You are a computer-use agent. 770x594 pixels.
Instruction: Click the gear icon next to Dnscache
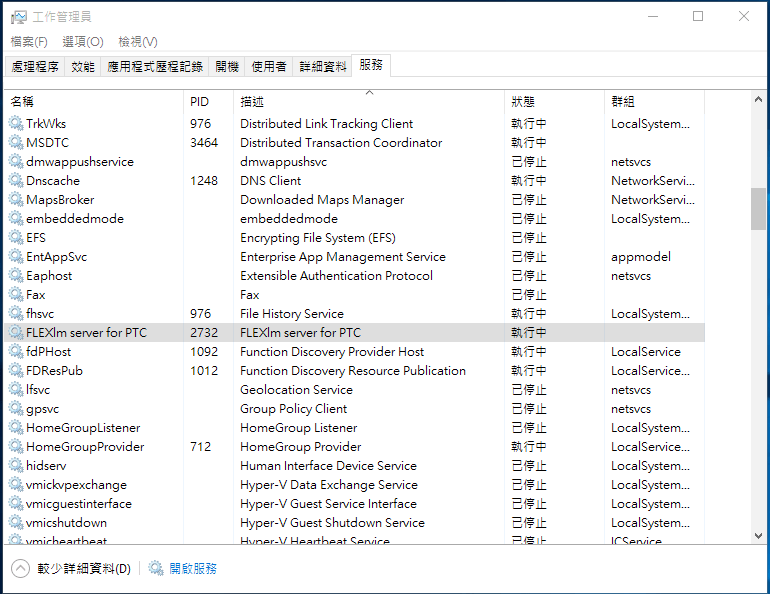pos(16,181)
